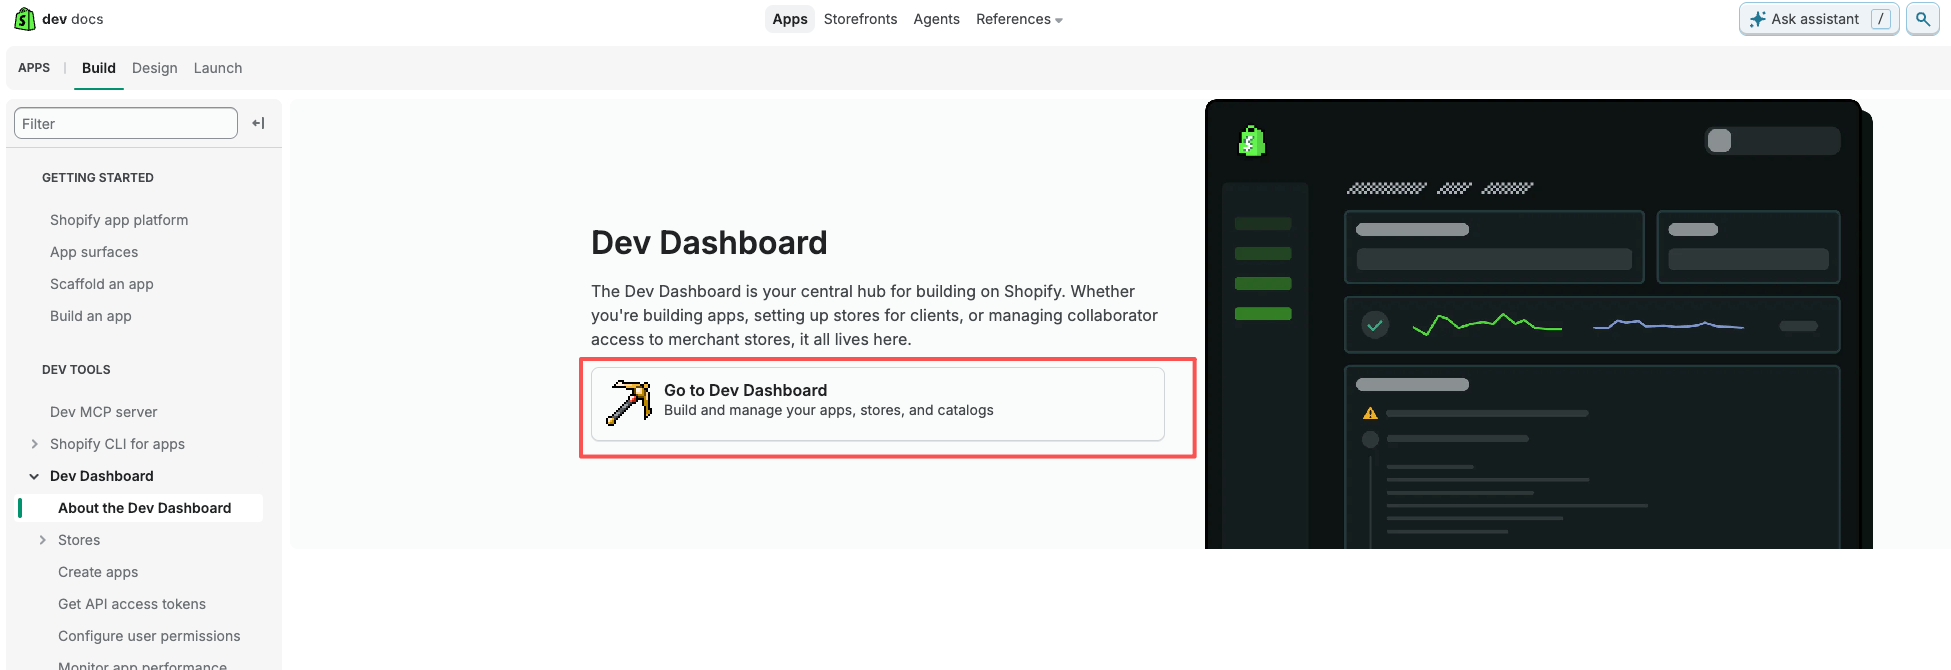The height and width of the screenshot is (670, 1951).
Task: Click the pickaxe icon on dashboard card
Action: 629,403
